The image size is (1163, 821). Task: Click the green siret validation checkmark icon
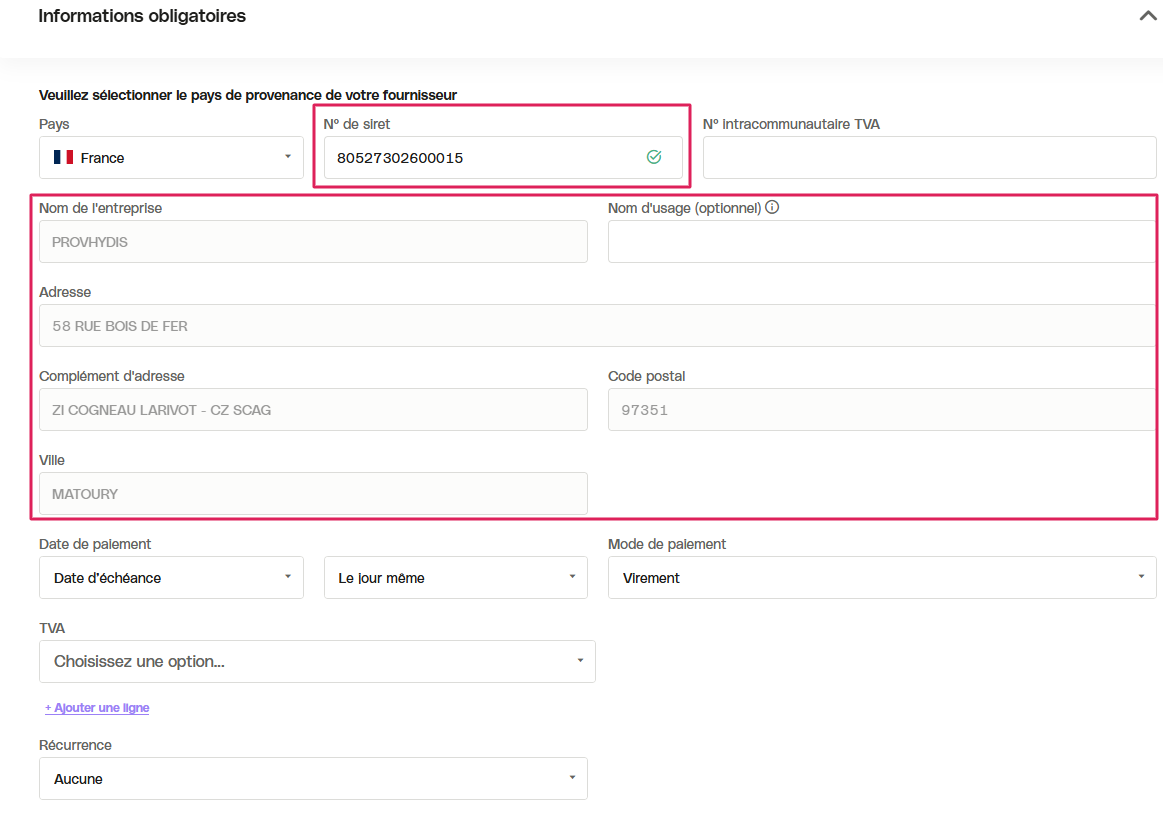point(653,156)
